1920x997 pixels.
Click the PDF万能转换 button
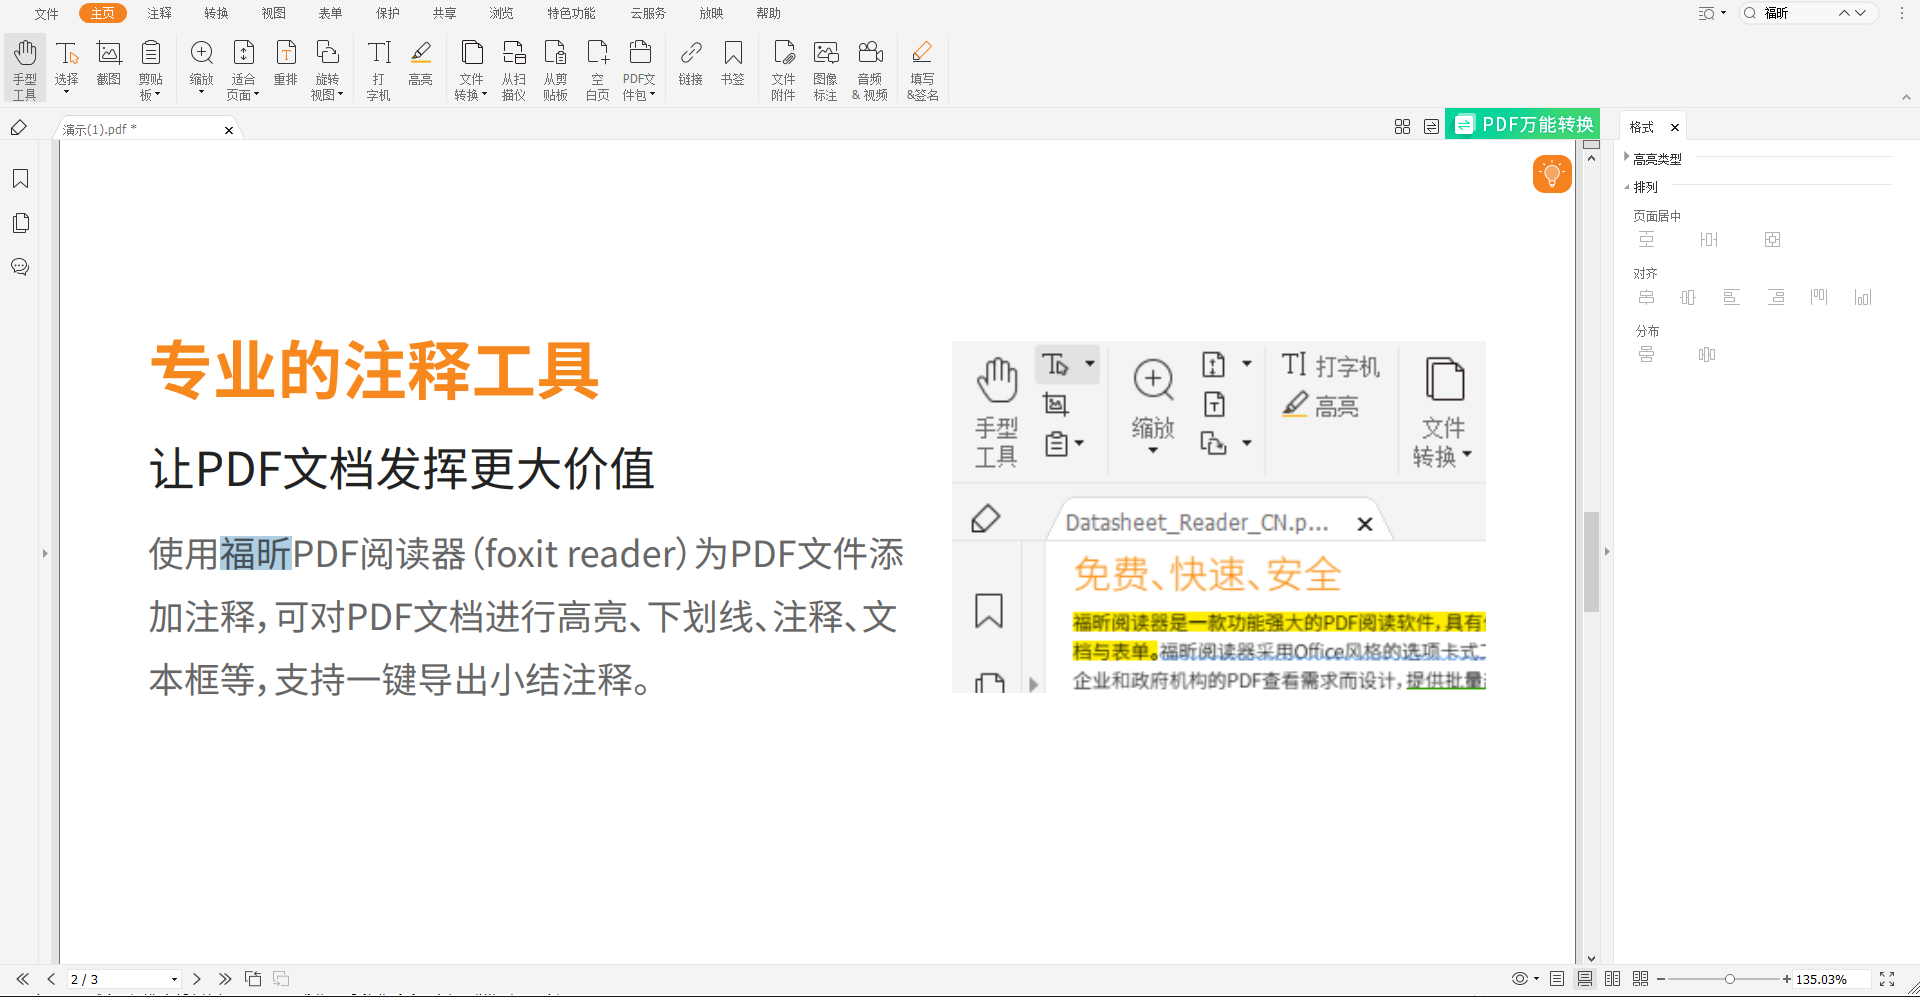[1521, 124]
